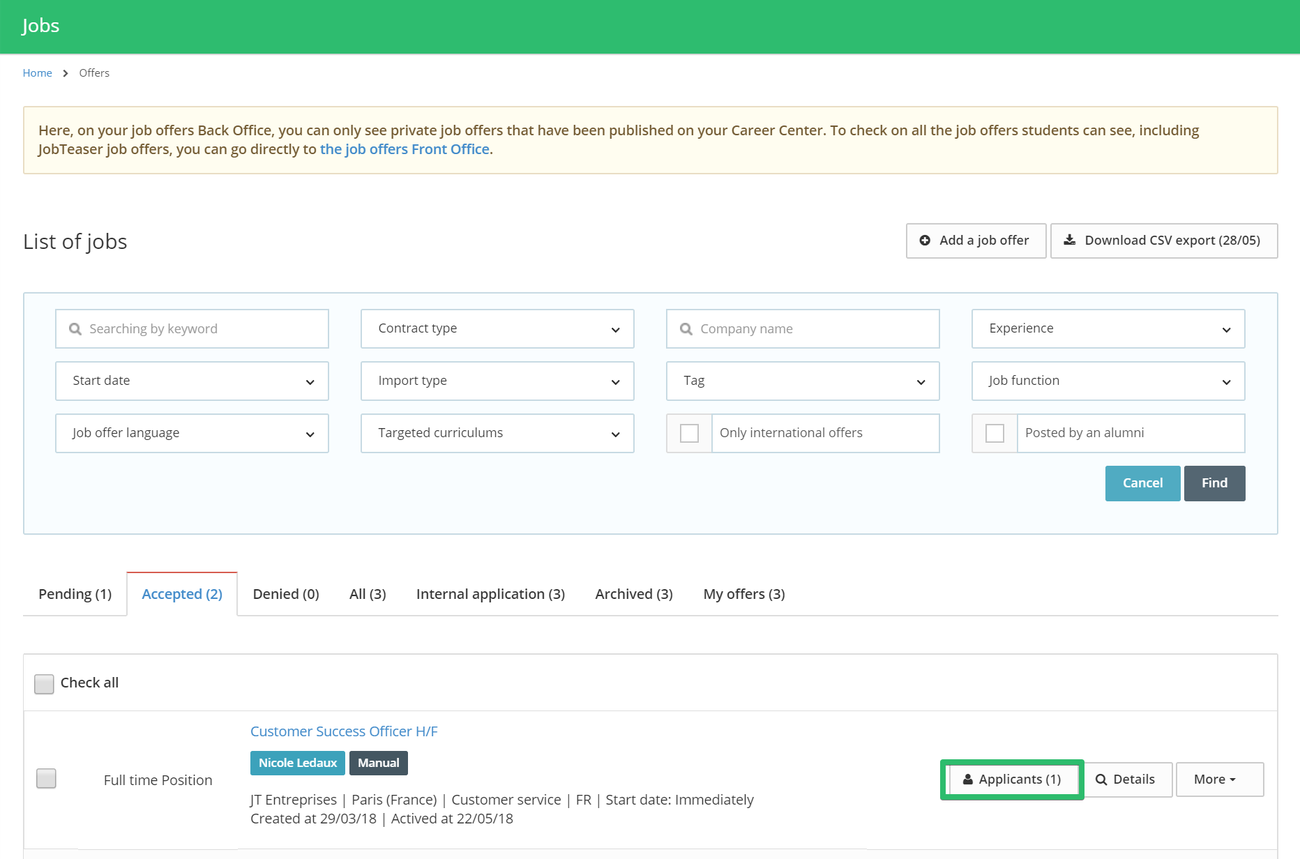Go to Home in the breadcrumb

click(x=37, y=73)
